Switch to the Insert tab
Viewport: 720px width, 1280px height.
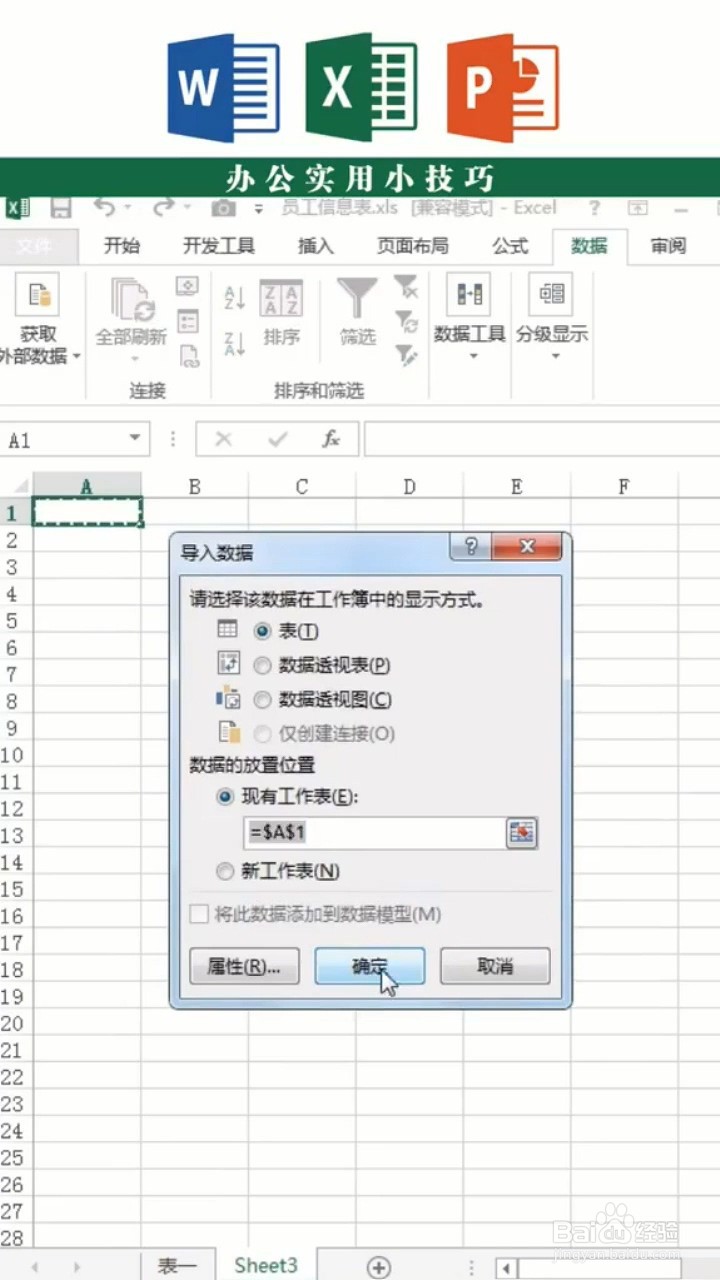click(x=316, y=246)
